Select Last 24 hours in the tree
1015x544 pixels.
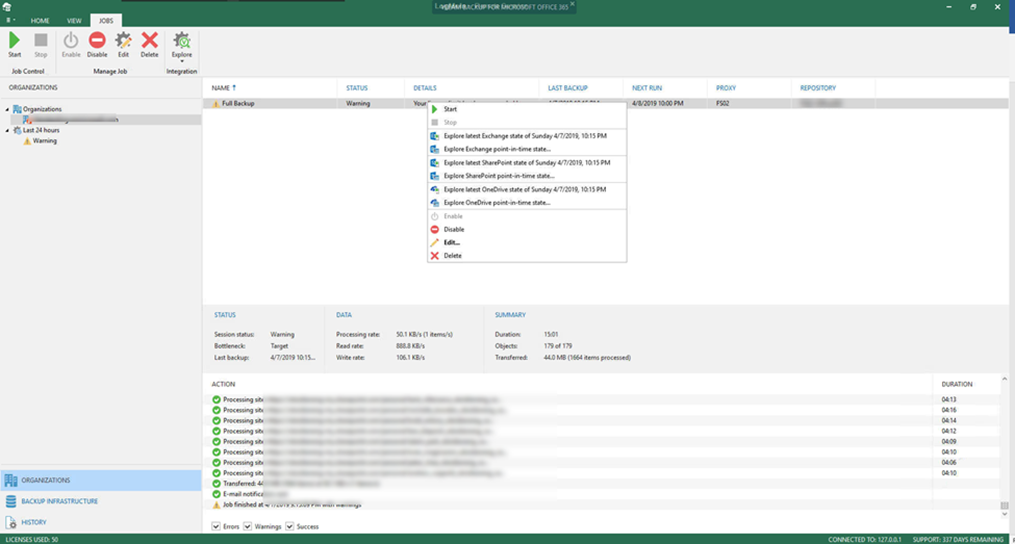coord(41,130)
